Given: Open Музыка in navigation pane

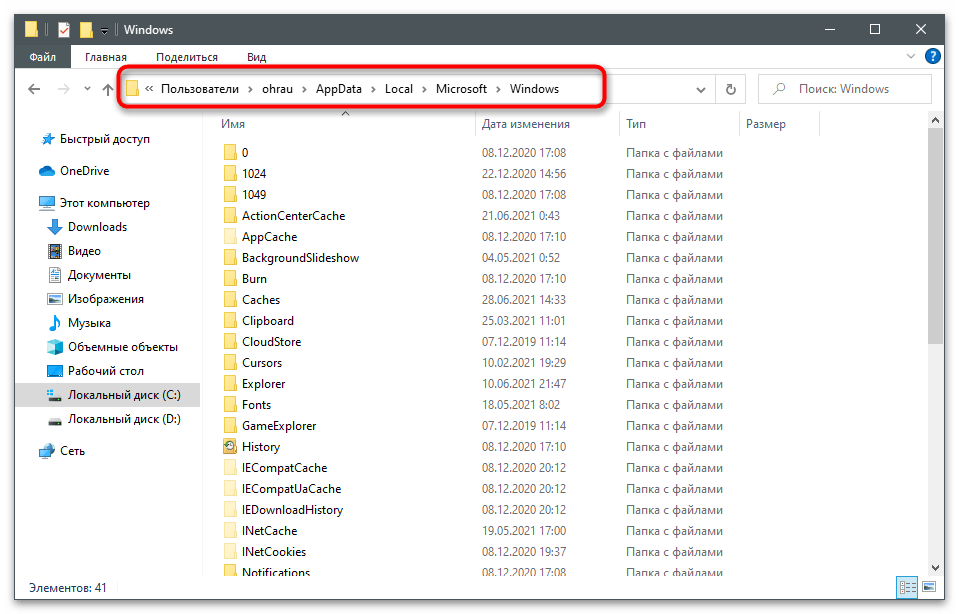Looking at the screenshot, I should (89, 323).
